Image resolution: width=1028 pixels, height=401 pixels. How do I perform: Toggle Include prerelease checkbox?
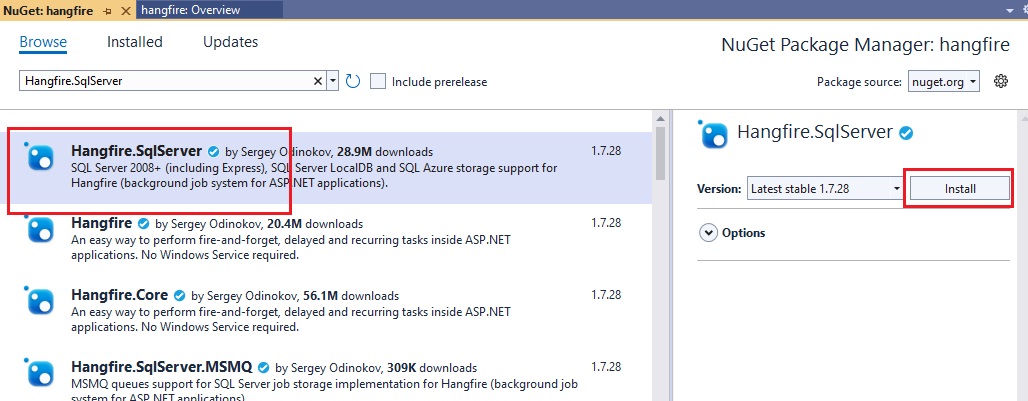pyautogui.click(x=378, y=81)
